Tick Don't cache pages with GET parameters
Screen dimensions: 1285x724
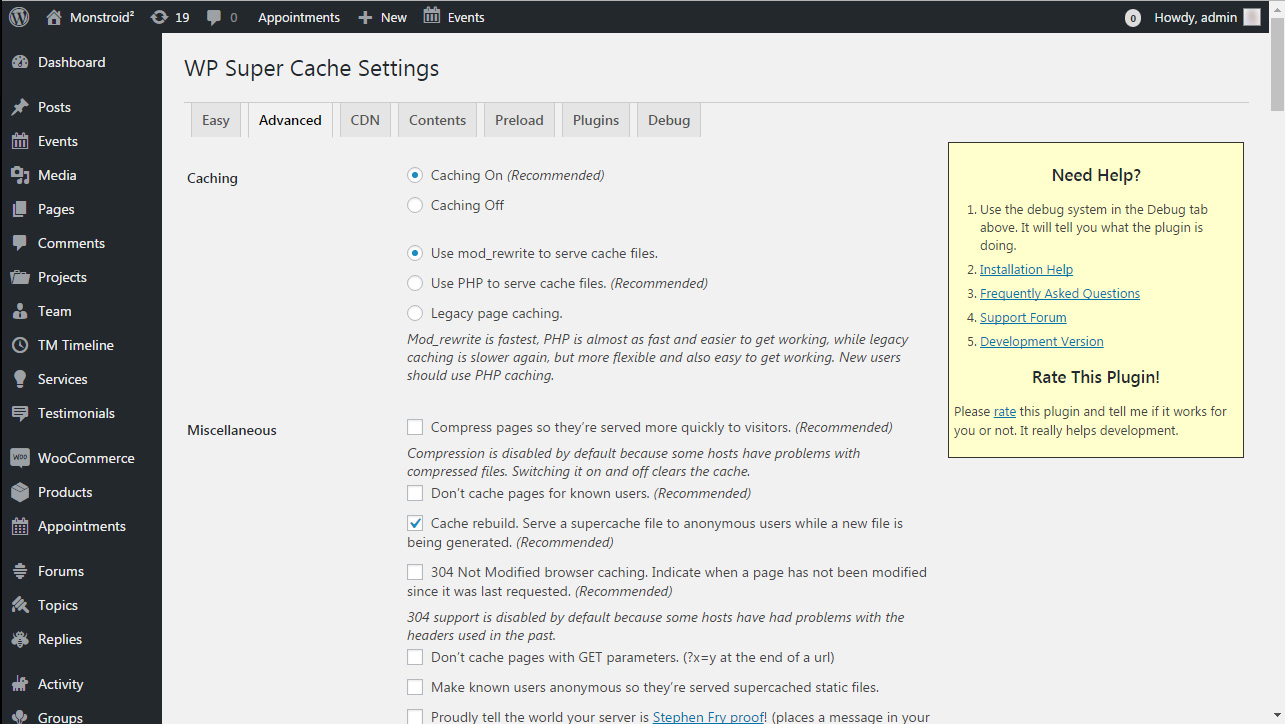pyautogui.click(x=415, y=657)
